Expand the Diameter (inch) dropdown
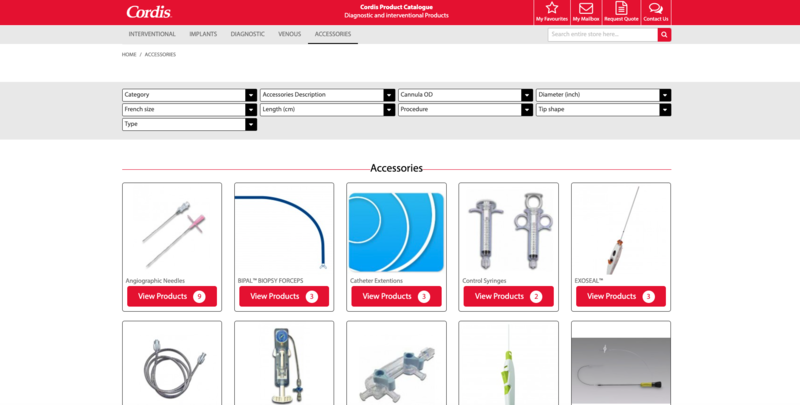Viewport: 800px width, 405px height. [x=604, y=95]
